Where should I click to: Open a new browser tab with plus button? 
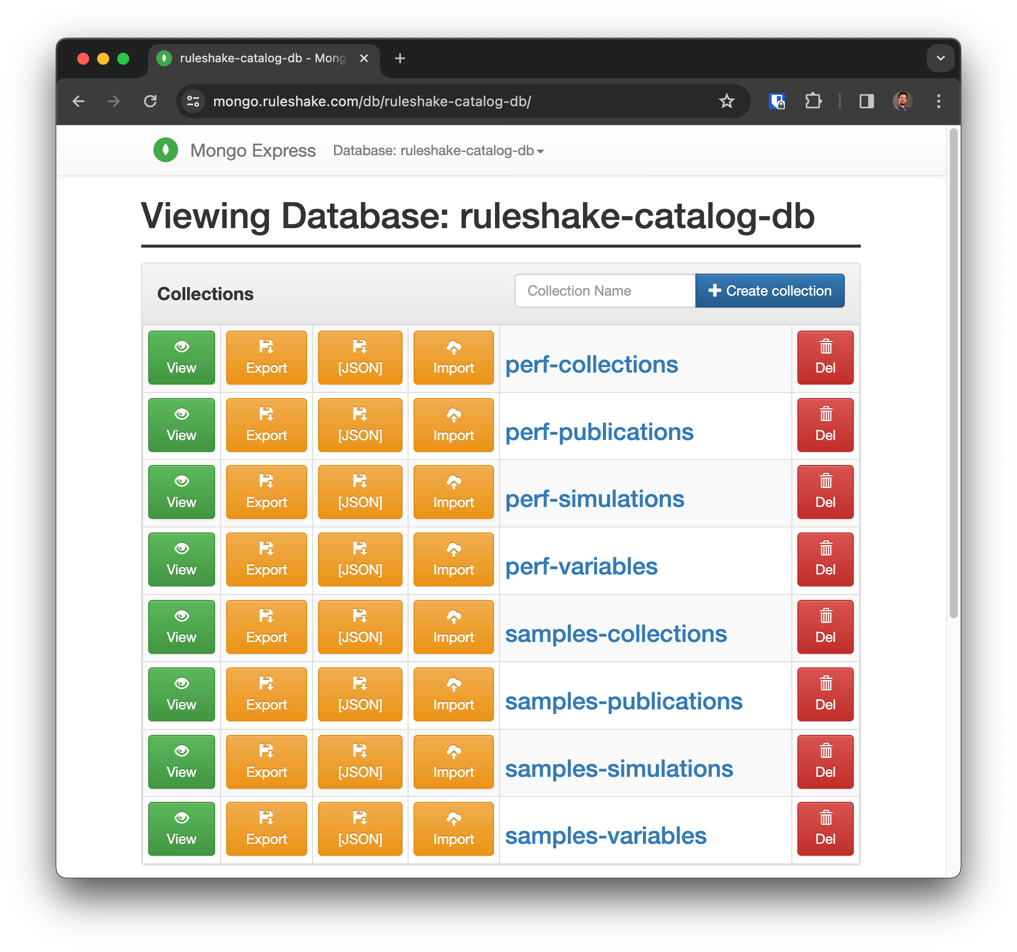pyautogui.click(x=399, y=58)
